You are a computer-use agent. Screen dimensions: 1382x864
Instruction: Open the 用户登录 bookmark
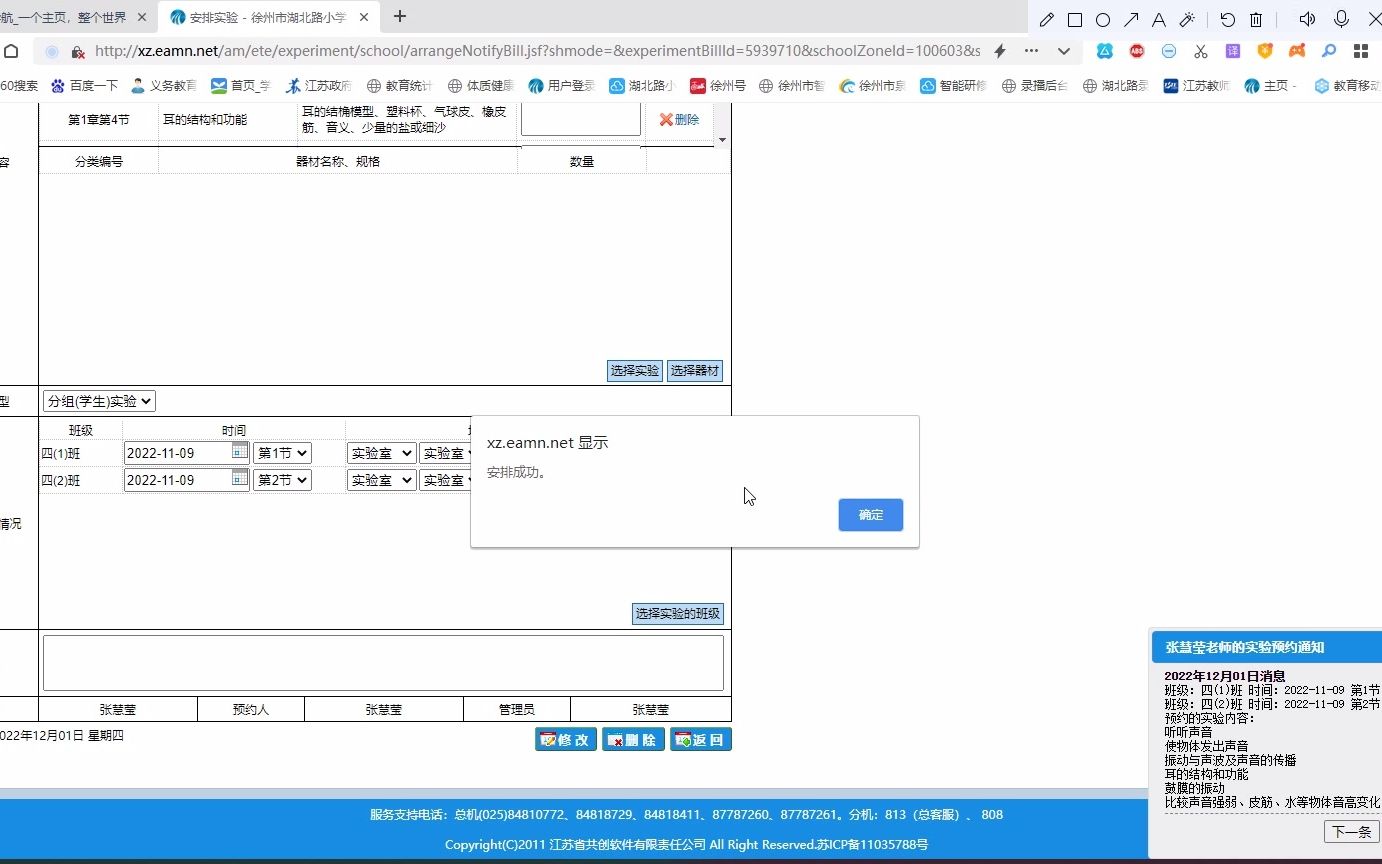click(562, 86)
